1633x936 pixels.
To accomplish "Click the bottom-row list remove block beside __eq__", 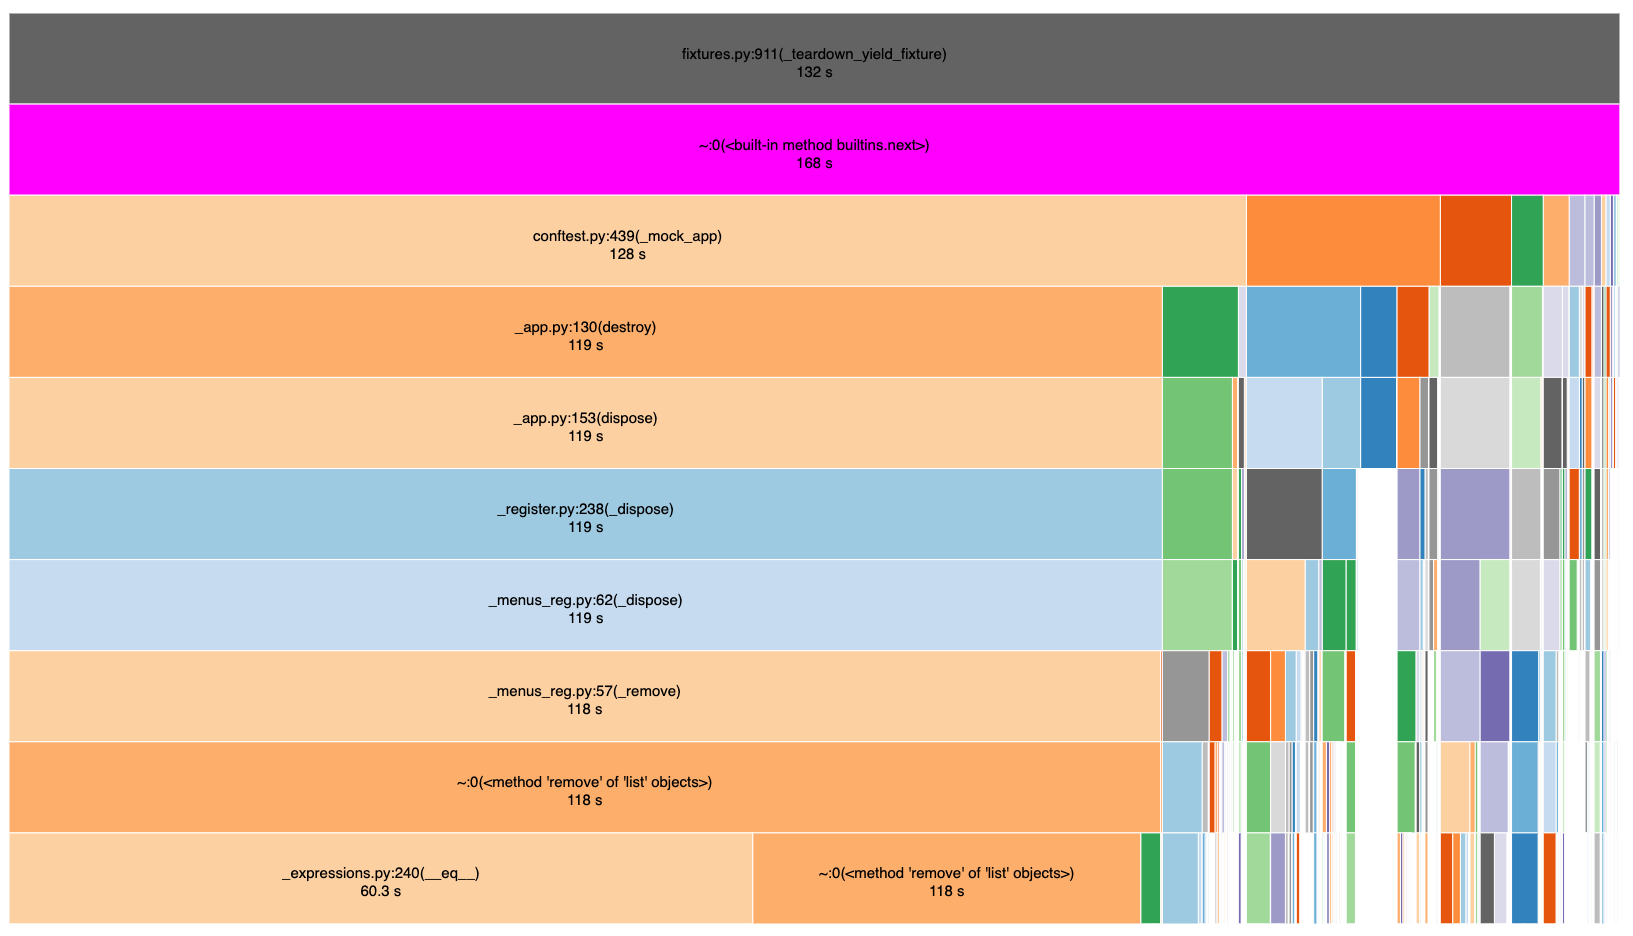I will click(946, 877).
